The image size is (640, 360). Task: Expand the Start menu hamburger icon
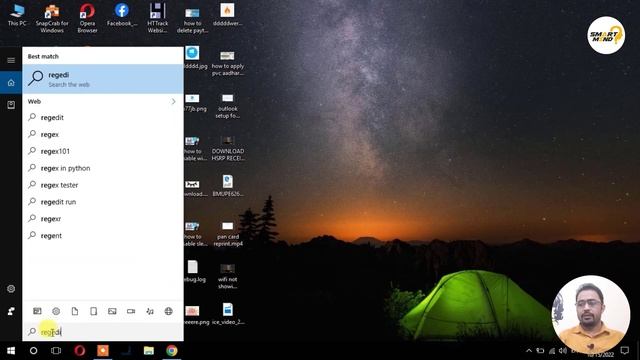point(11,60)
